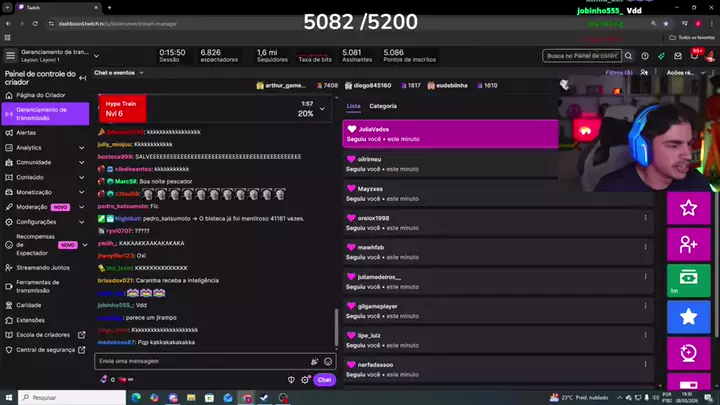The width and height of the screenshot is (720, 405).
Task: Click the green cash quick action tile
Action: pyautogui.click(x=688, y=280)
